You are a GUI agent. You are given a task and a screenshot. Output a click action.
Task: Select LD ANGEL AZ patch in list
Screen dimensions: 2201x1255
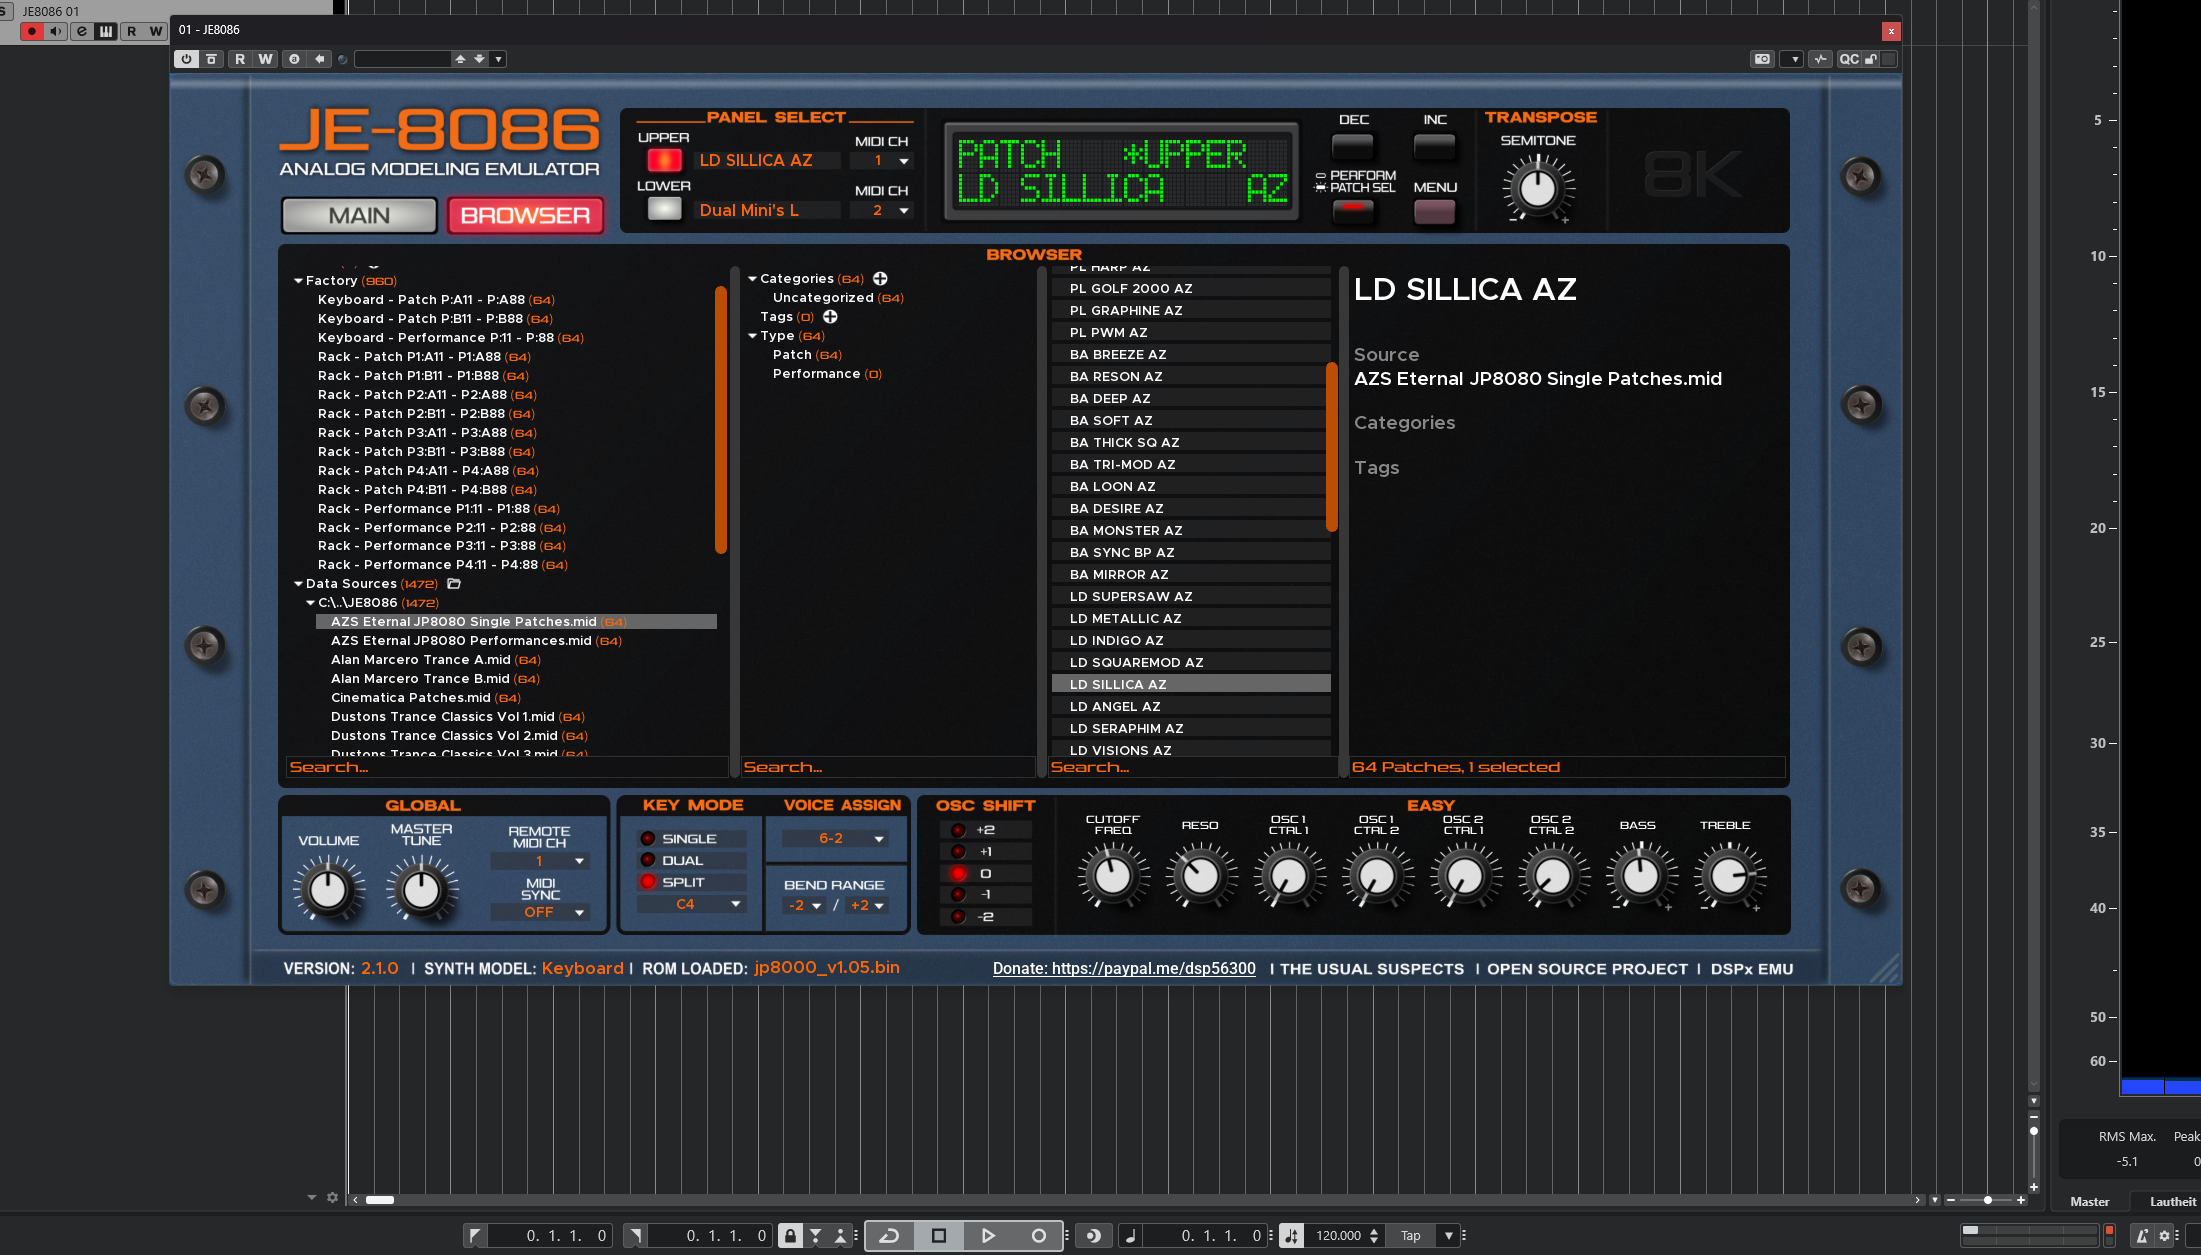1115,707
